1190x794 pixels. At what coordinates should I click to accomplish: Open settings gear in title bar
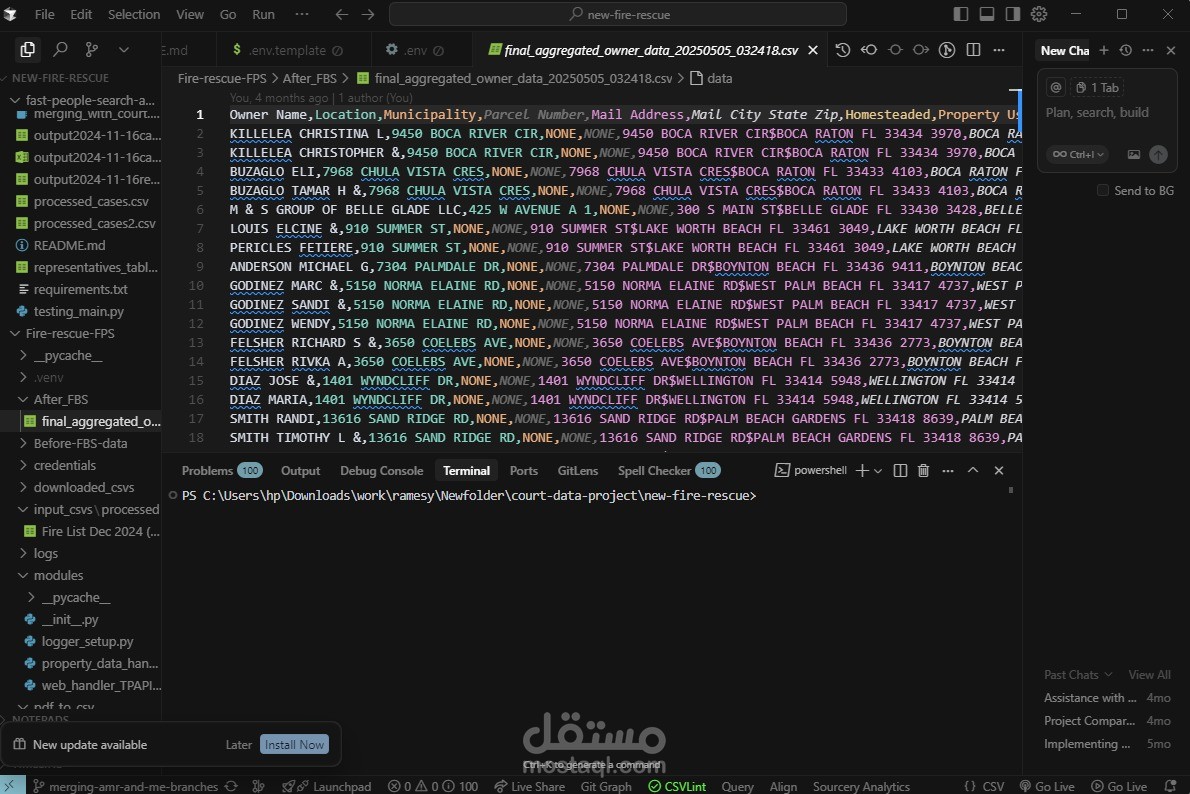[1039, 14]
